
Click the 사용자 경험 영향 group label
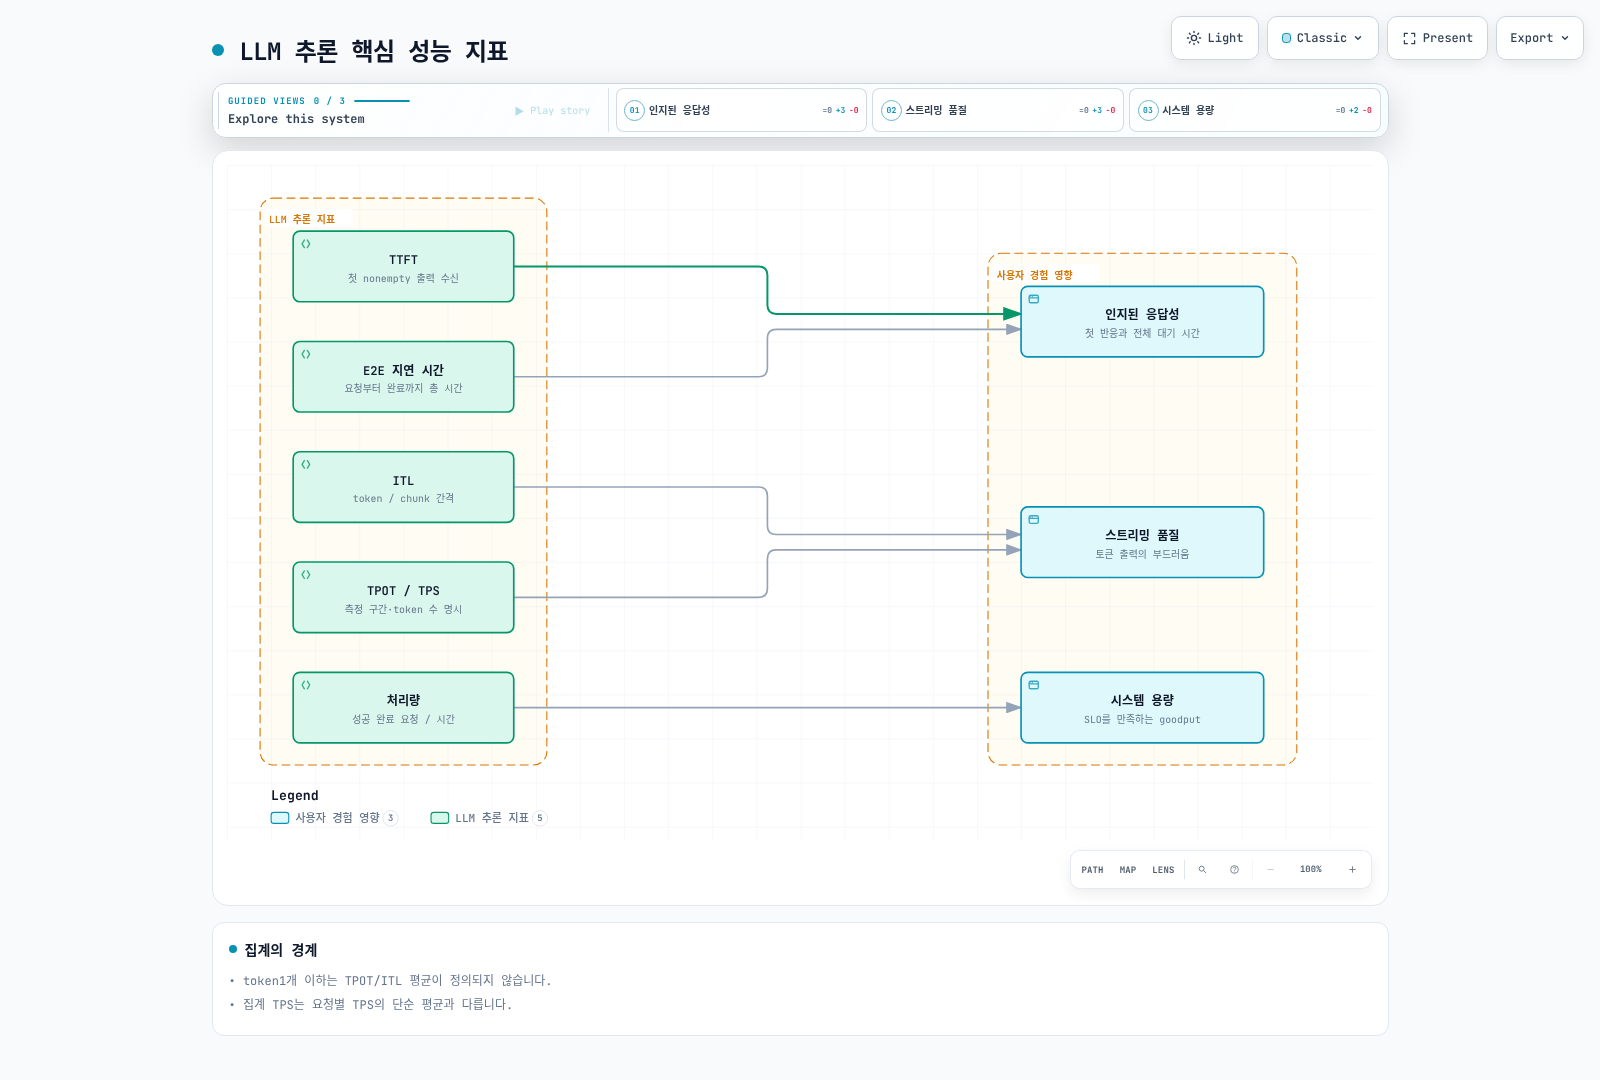[1034, 275]
